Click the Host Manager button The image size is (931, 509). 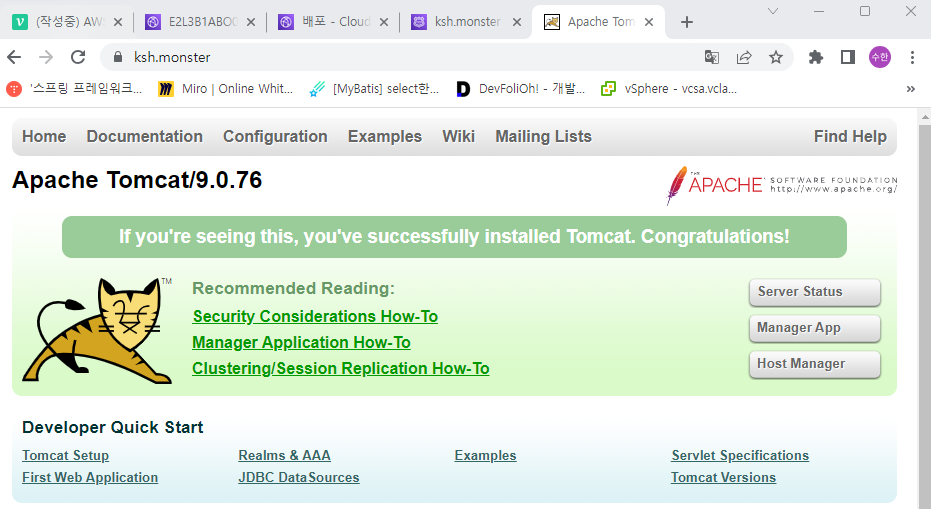[x=815, y=364]
